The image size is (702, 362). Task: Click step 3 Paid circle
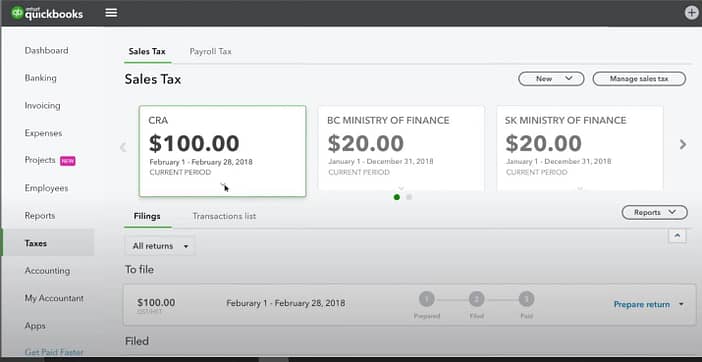[x=526, y=299]
